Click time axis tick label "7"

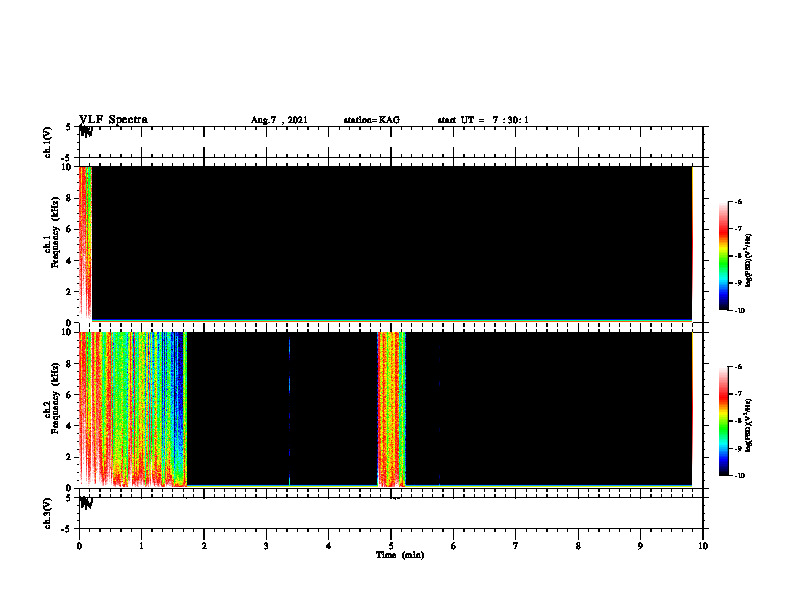(516, 546)
